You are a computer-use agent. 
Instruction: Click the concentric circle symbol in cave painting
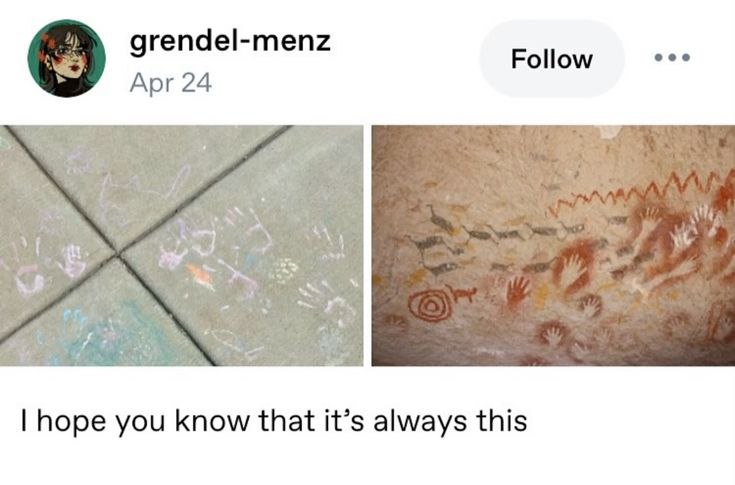point(430,306)
